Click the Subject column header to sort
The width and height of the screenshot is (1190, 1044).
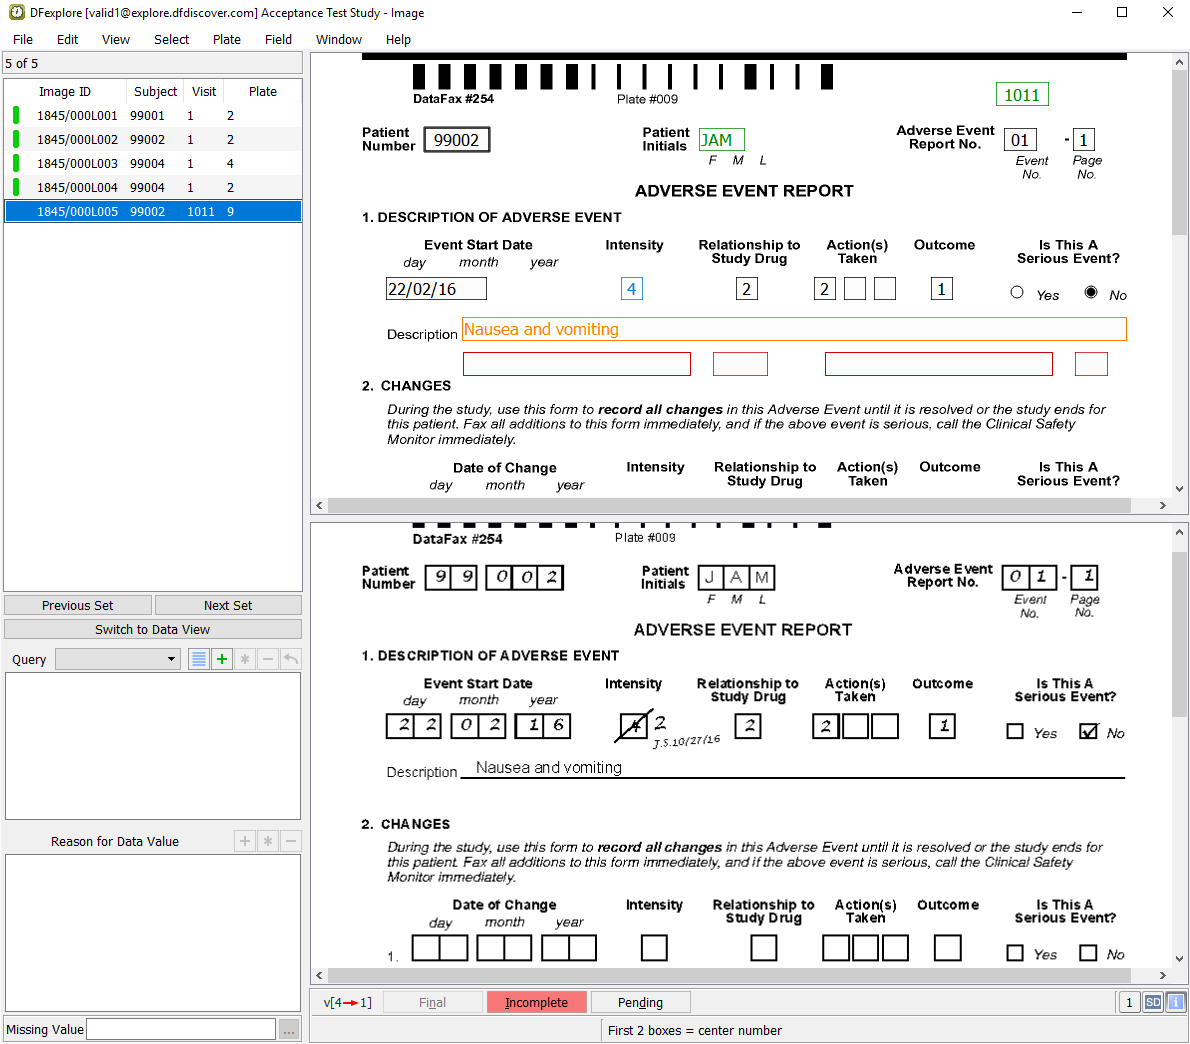click(x=155, y=91)
